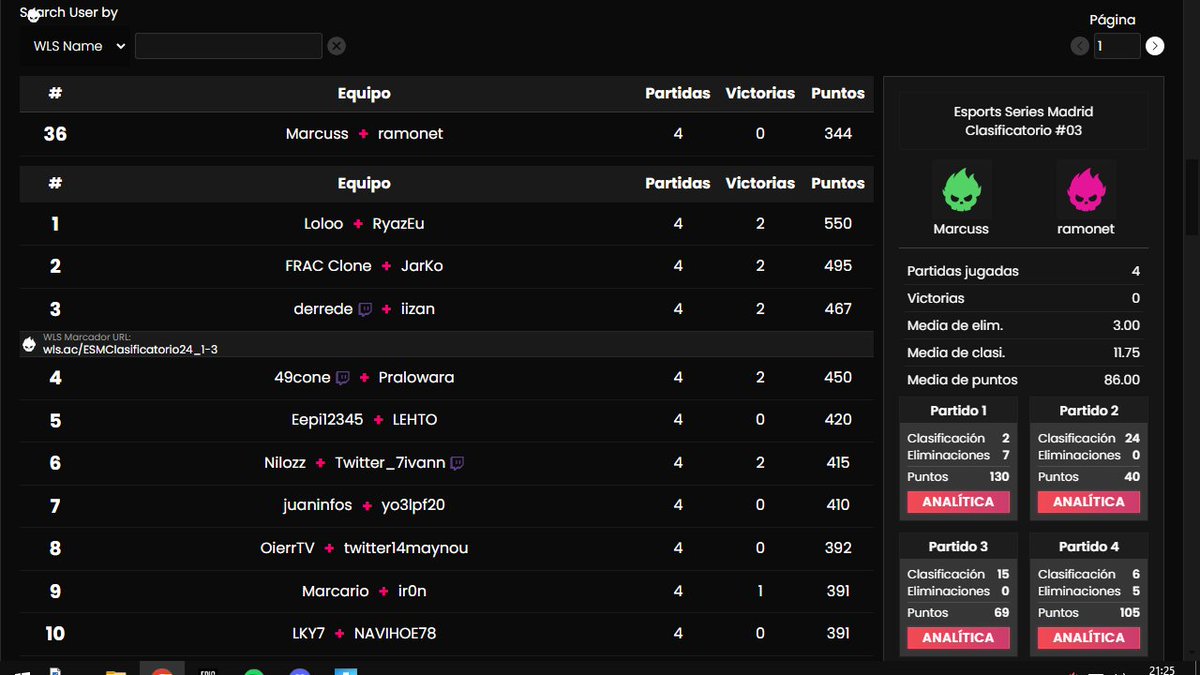1200x675 pixels.
Task: Click the plus icon between 49cone and Pralowara
Action: pyautogui.click(x=365, y=378)
